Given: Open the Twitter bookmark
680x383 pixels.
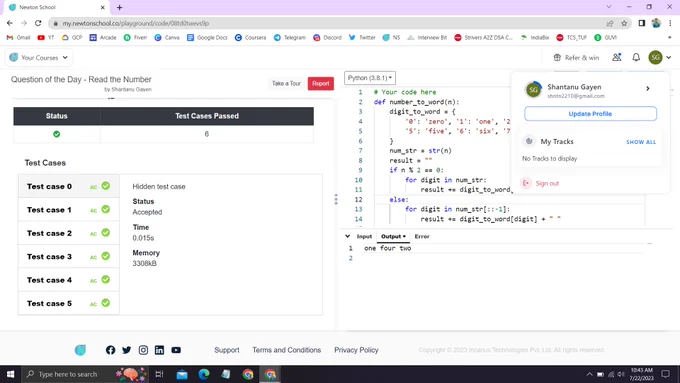Looking at the screenshot, I should point(362,38).
